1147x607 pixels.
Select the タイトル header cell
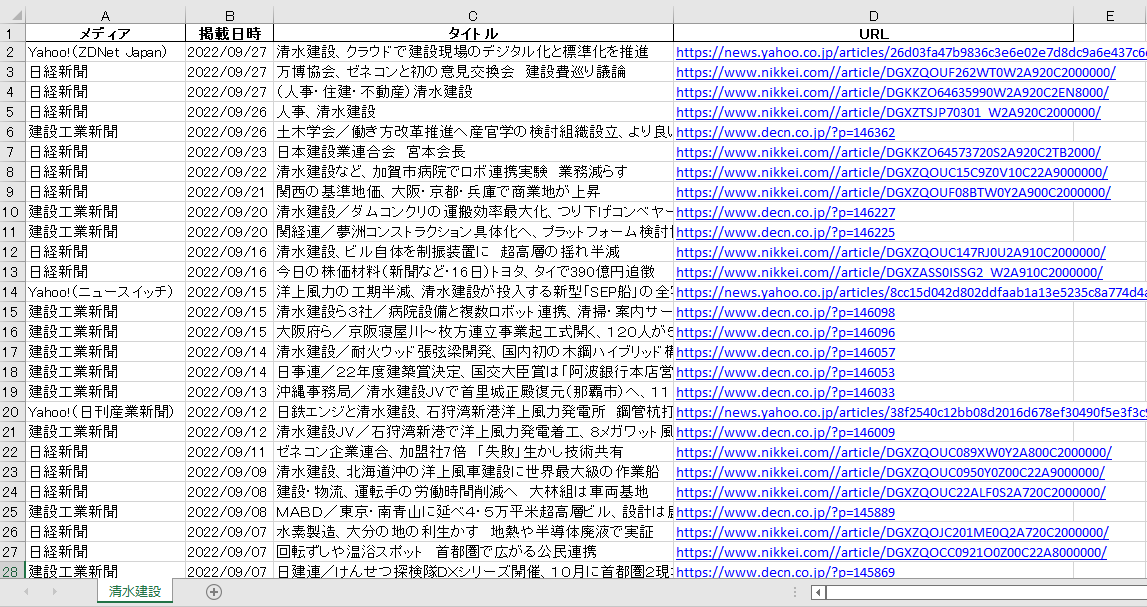pos(473,33)
